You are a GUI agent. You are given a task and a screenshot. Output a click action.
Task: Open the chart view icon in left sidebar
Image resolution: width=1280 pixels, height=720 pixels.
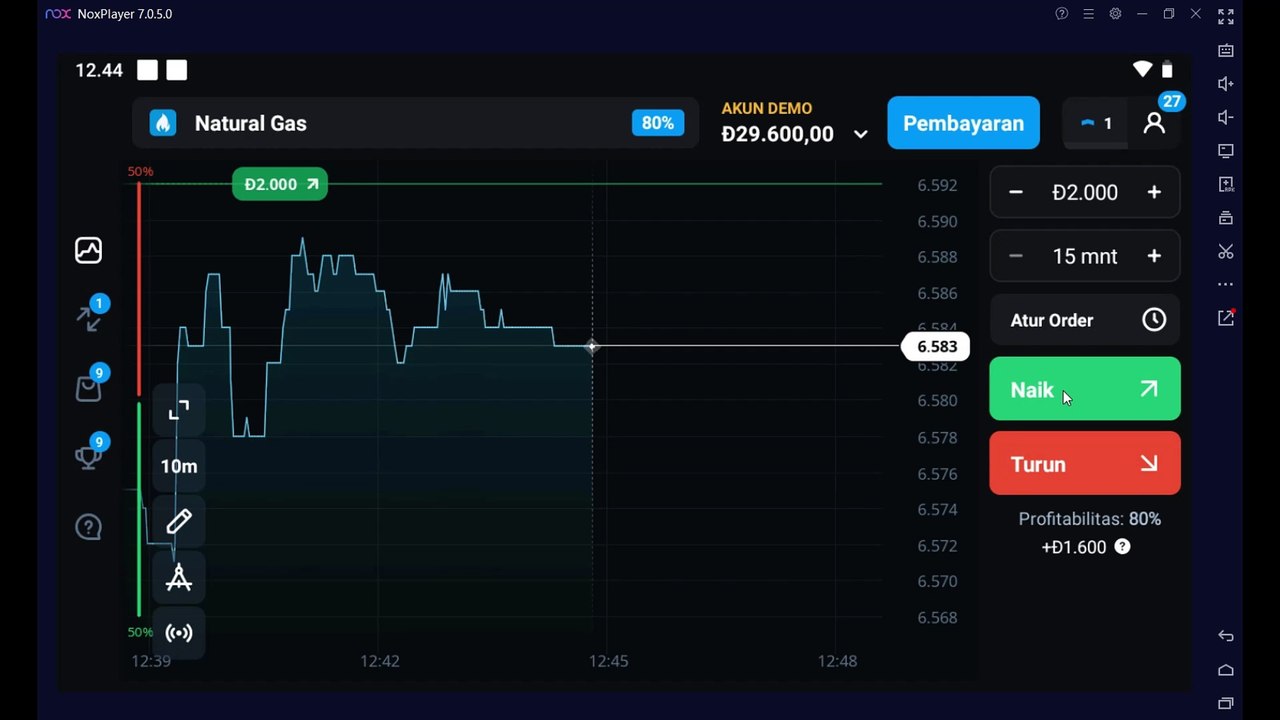(x=88, y=250)
